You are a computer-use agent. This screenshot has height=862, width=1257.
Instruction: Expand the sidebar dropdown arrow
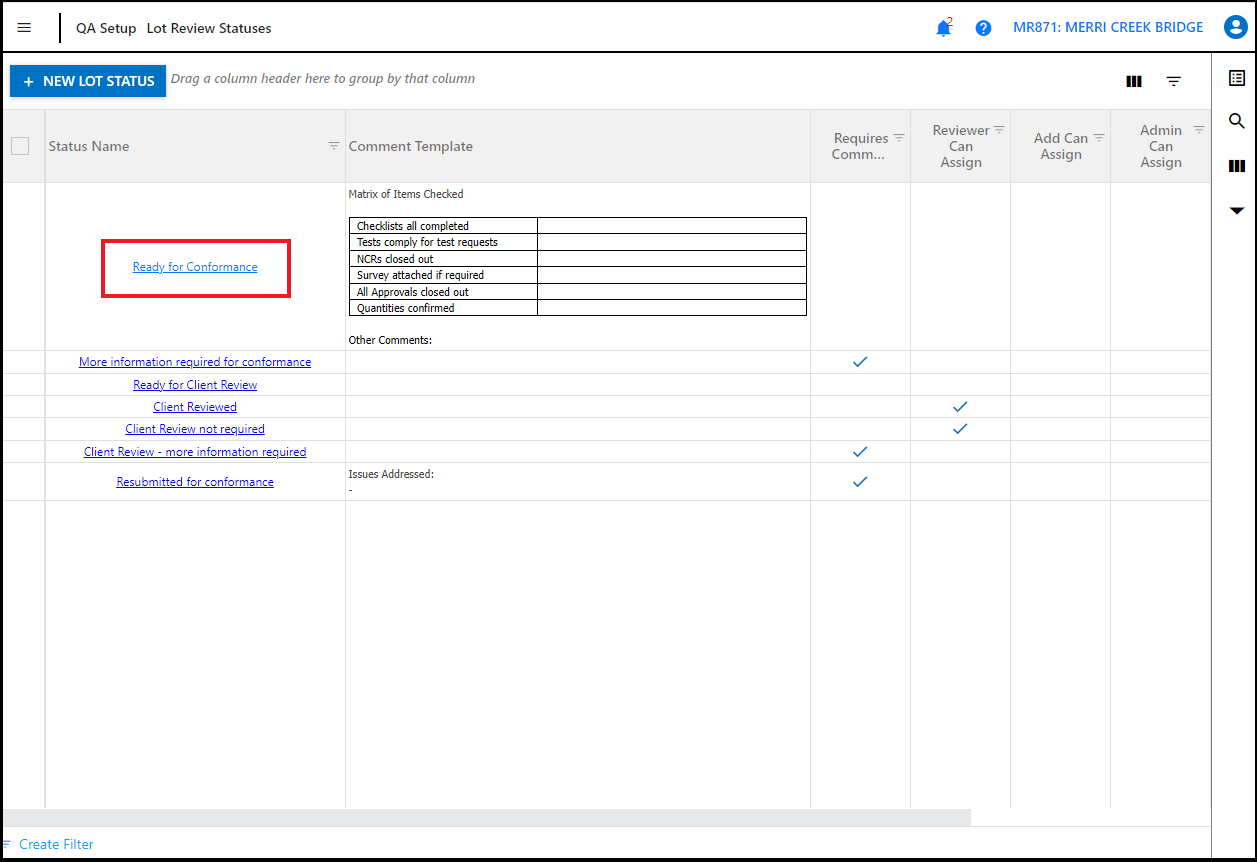pos(1237,211)
